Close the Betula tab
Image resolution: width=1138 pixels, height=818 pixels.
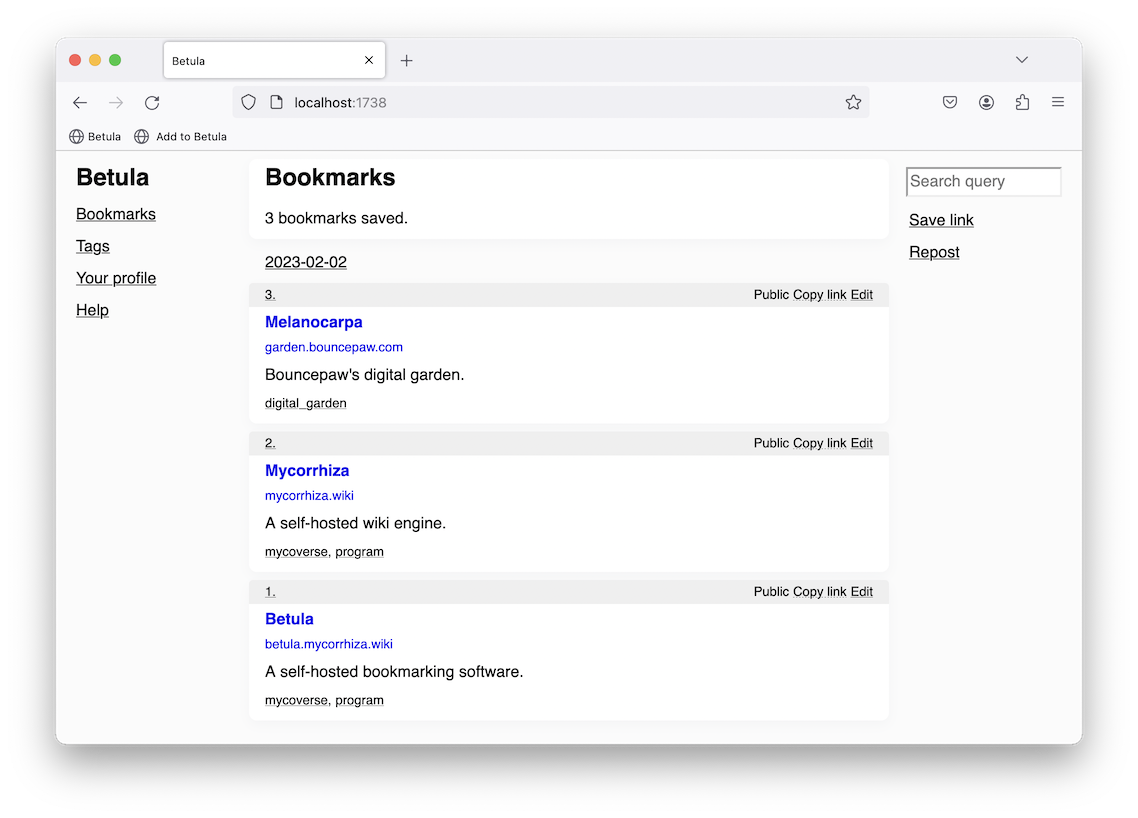(x=369, y=61)
